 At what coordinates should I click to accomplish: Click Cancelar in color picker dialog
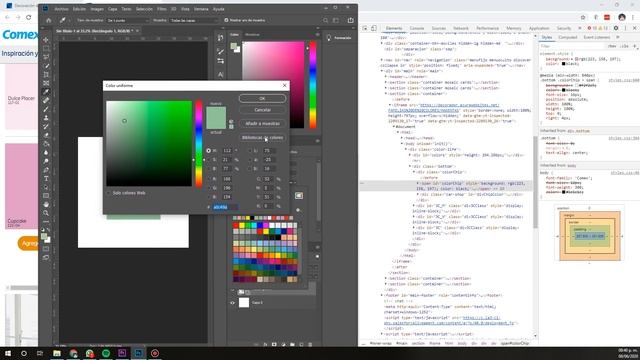pos(262,110)
